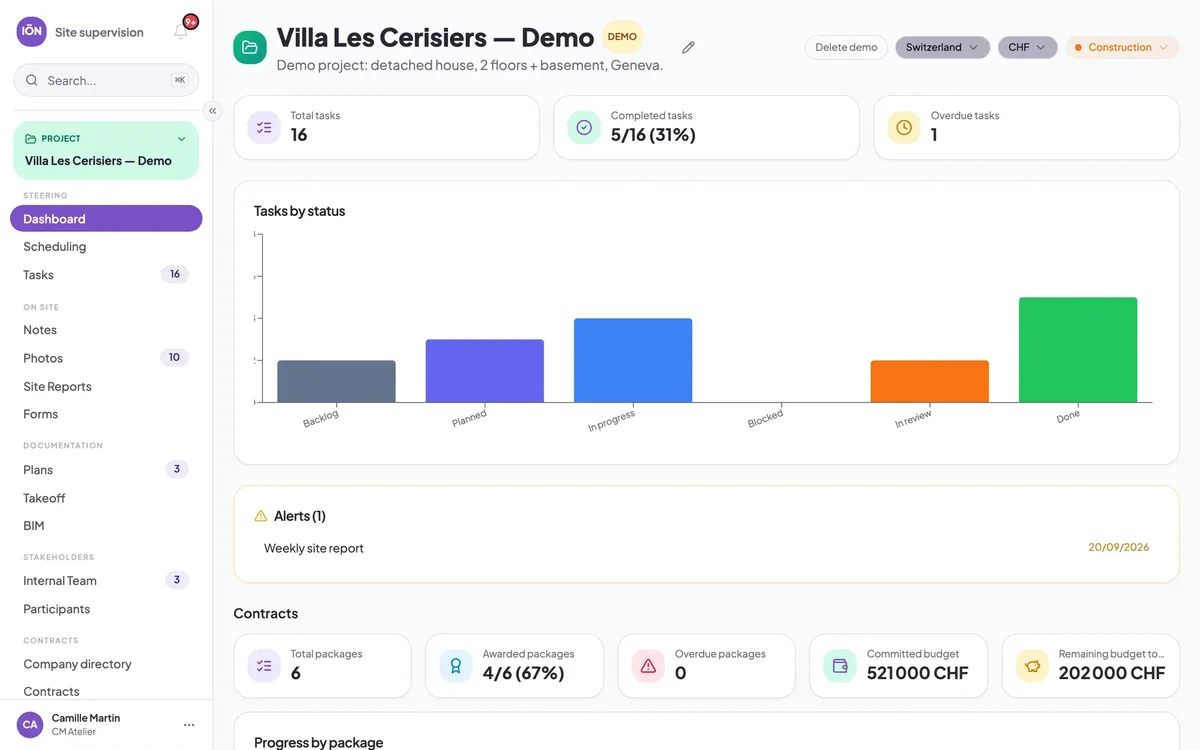Click the Camille Martin user name
The image size is (1200, 750).
pyautogui.click(x=86, y=718)
